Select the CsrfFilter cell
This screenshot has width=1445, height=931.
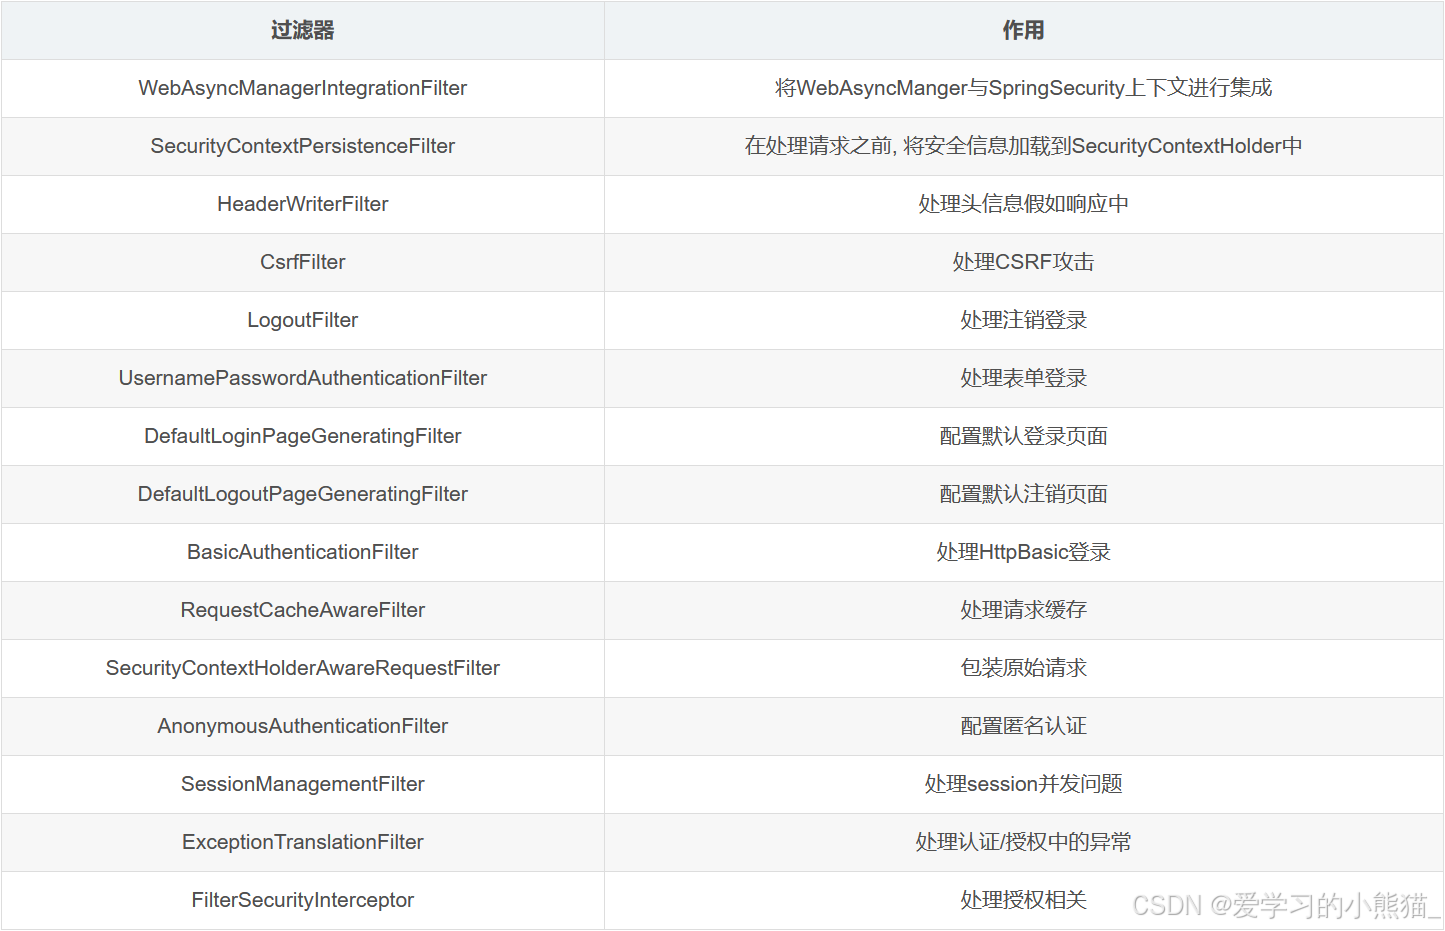point(302,262)
